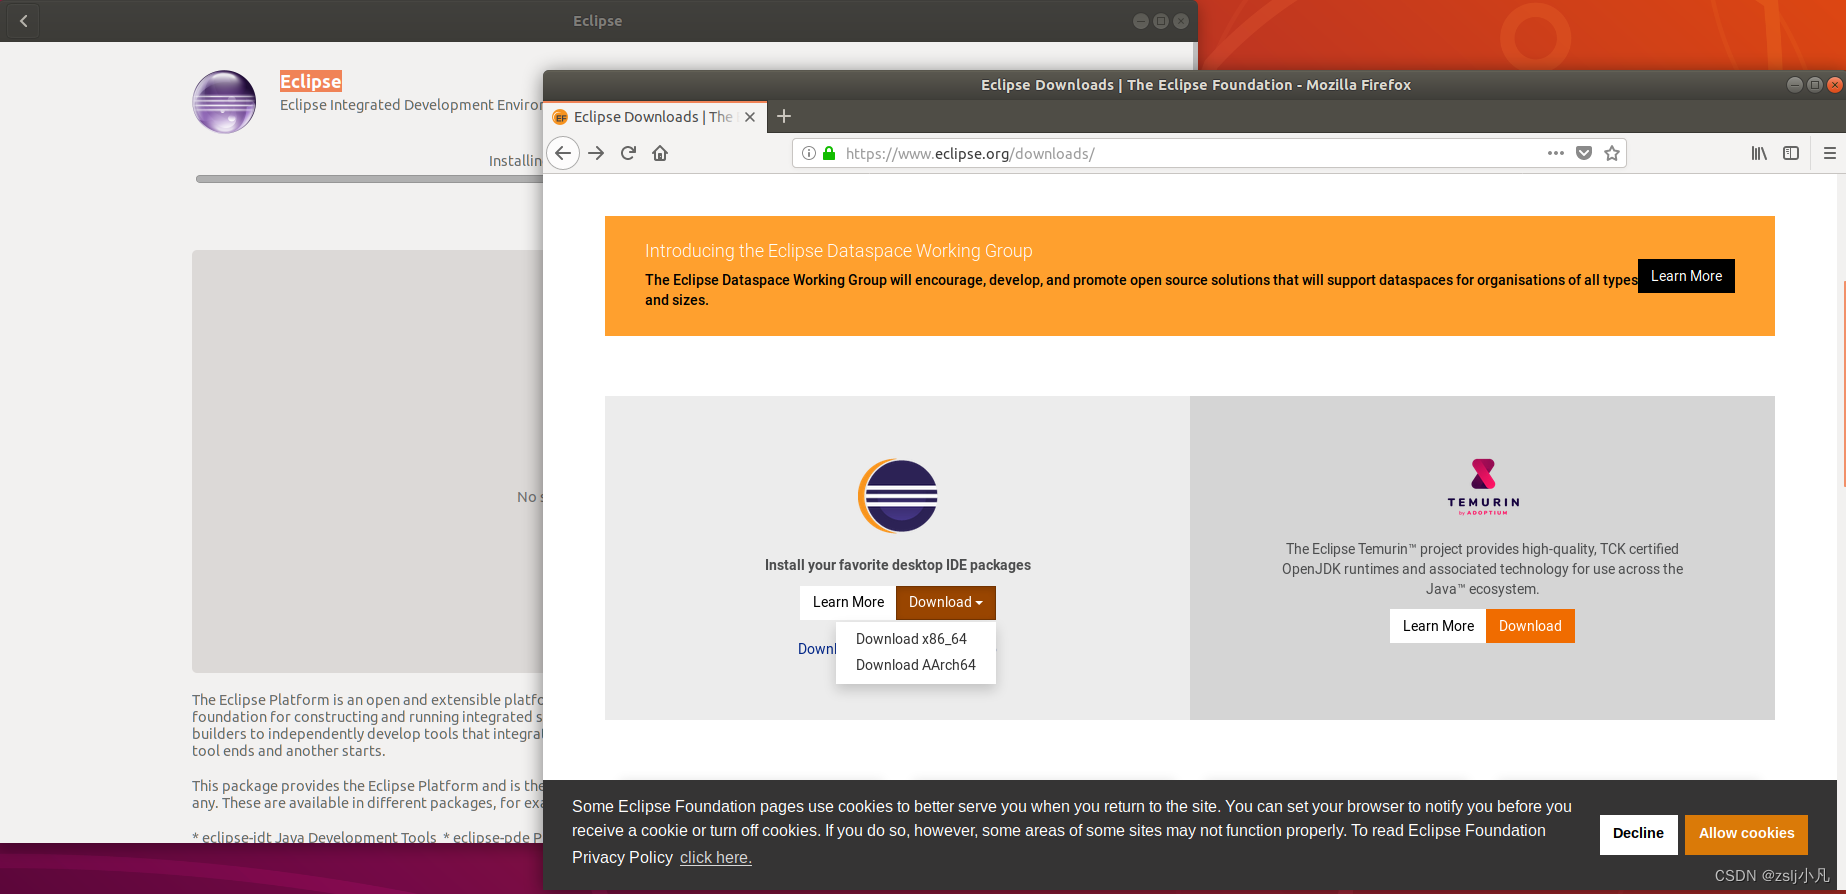The image size is (1846, 894).
Task: Close the Firefox window
Action: click(x=1834, y=85)
